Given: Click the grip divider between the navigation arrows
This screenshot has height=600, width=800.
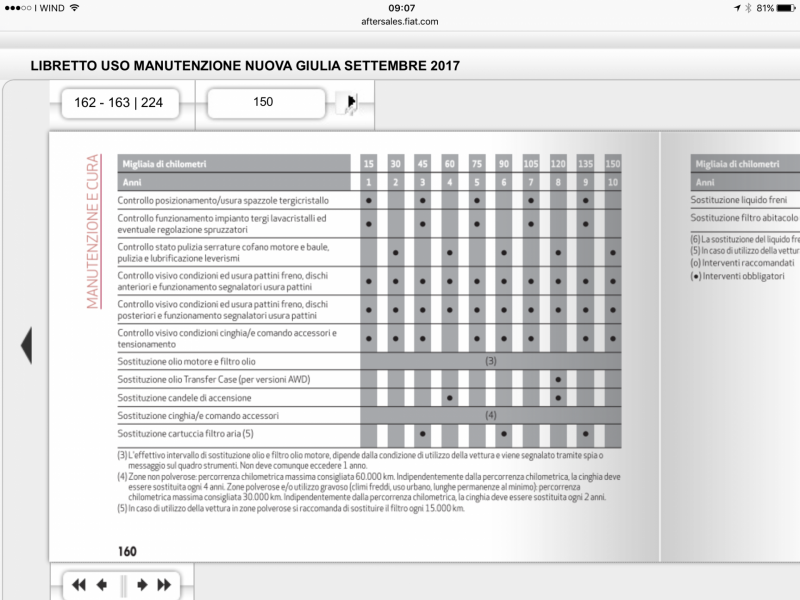Looking at the screenshot, I should tap(122, 585).
